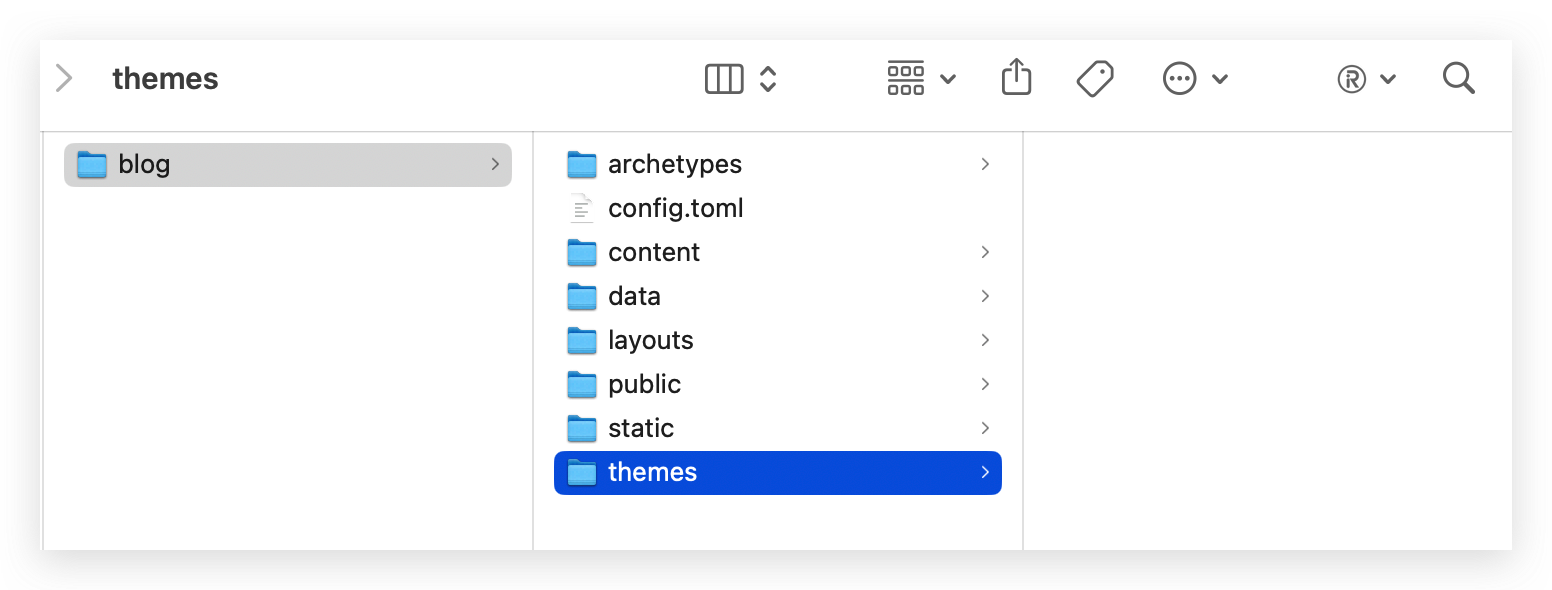Open the view mode up/down stepper
This screenshot has width=1552, height=590.
[x=768, y=79]
